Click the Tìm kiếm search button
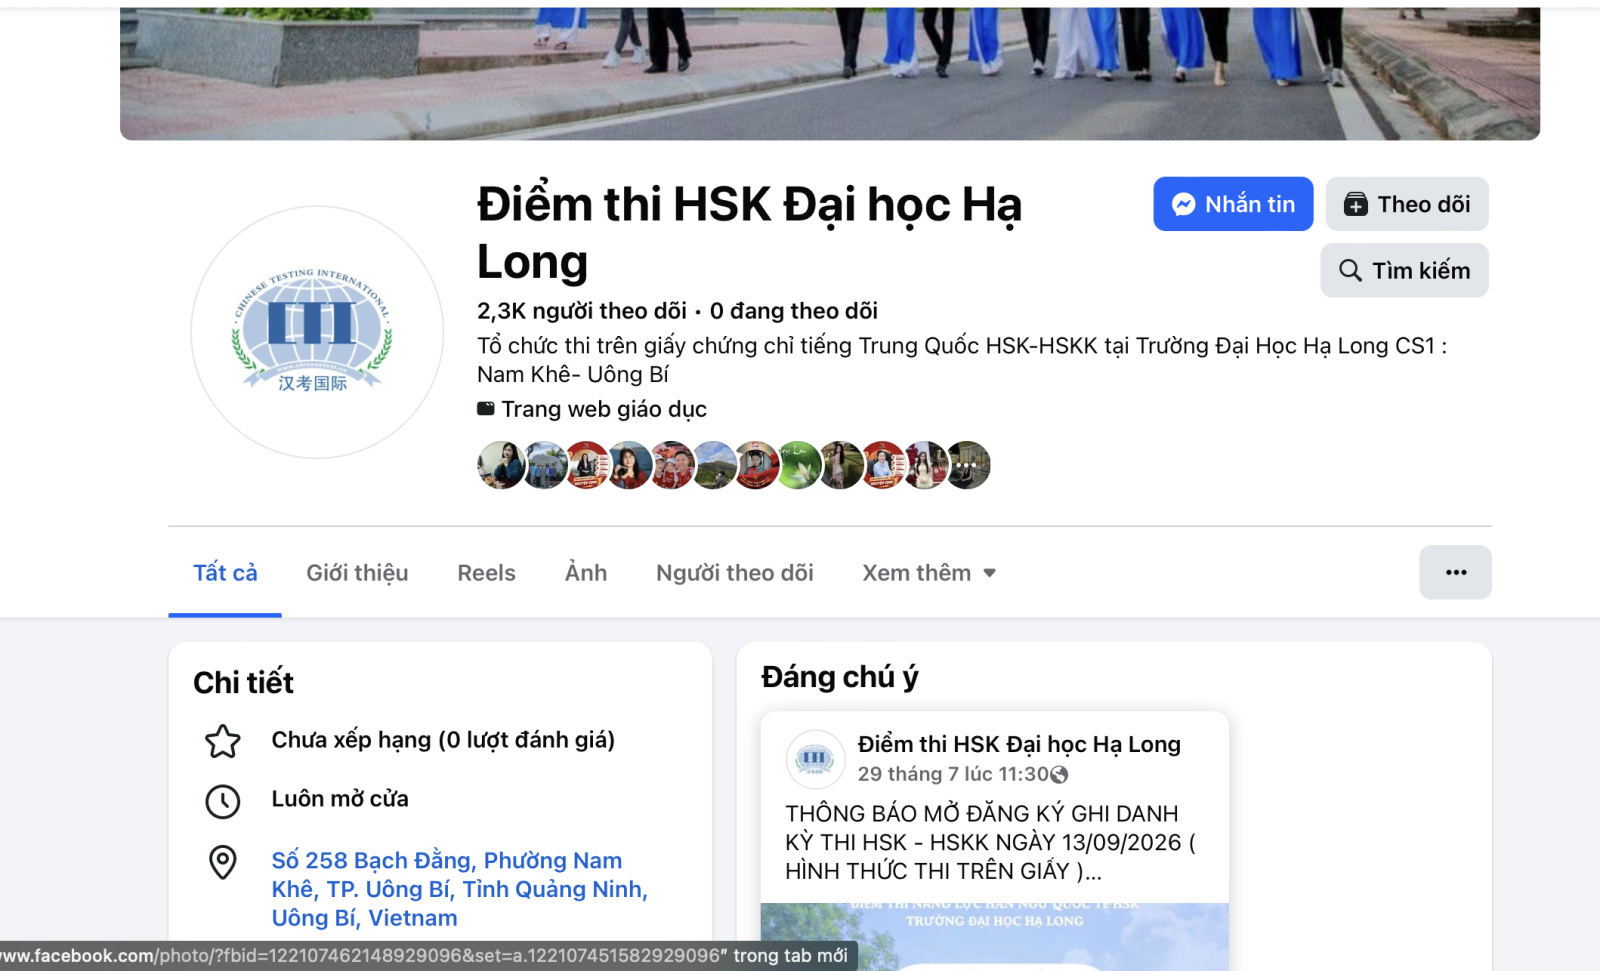Image resolution: width=1600 pixels, height=971 pixels. [1404, 270]
